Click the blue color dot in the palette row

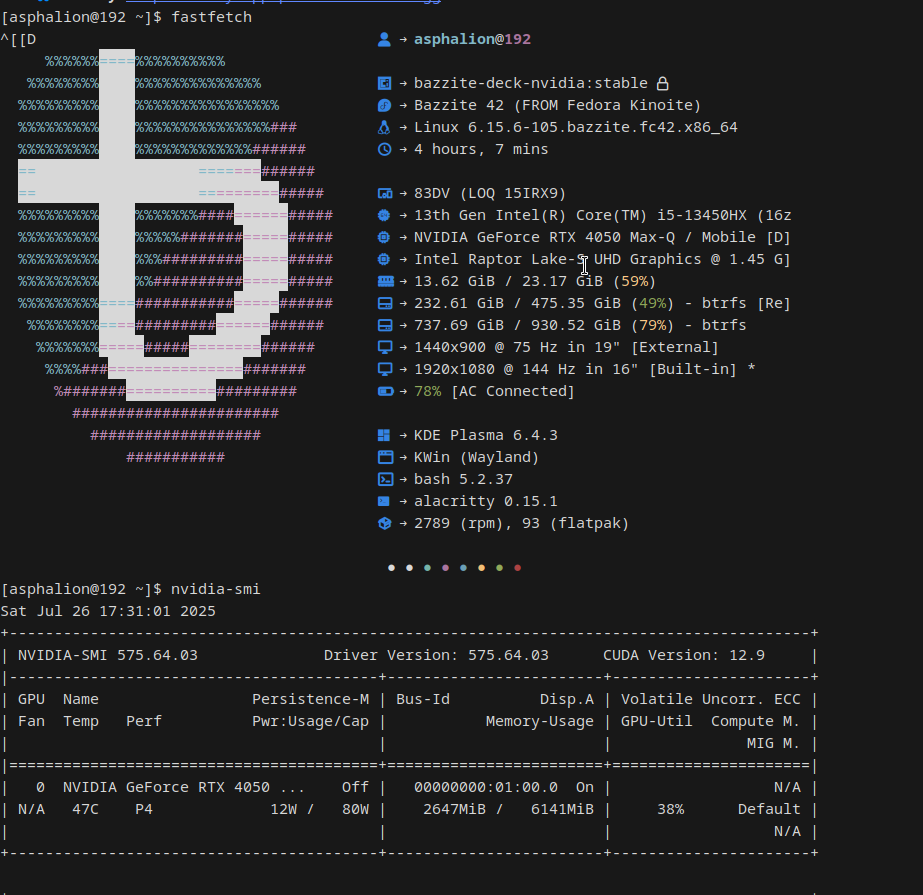463,568
